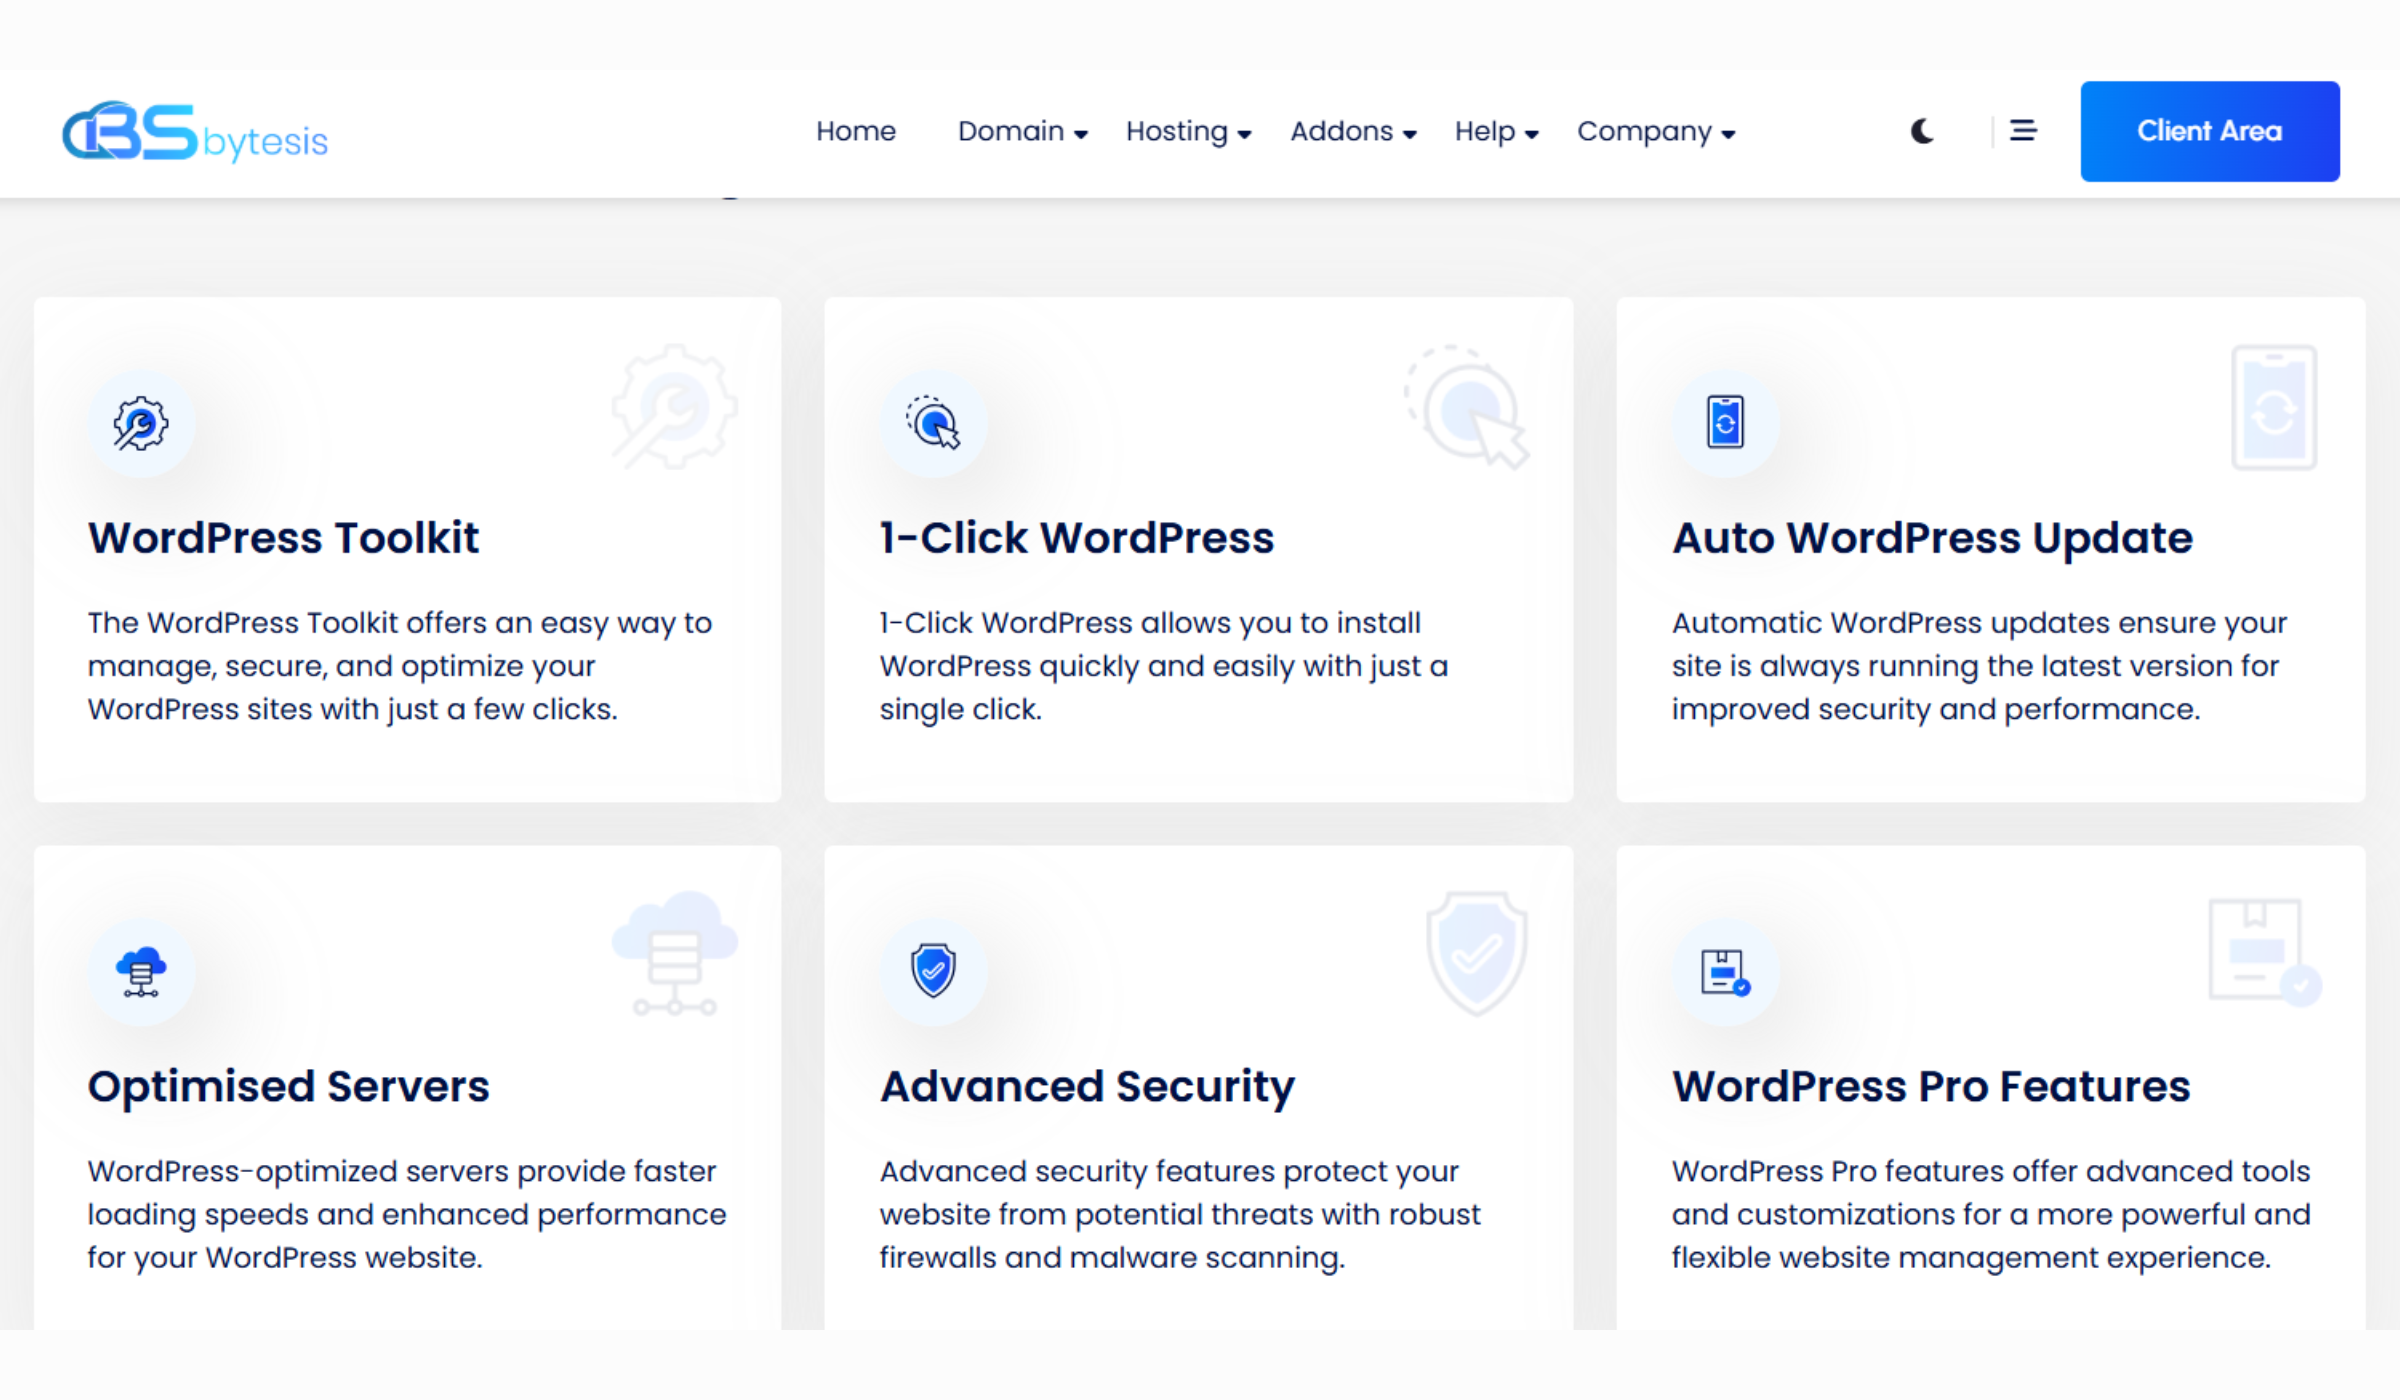Toggle dark mode moon icon
Viewport: 2400px width, 1400px height.
[1921, 131]
